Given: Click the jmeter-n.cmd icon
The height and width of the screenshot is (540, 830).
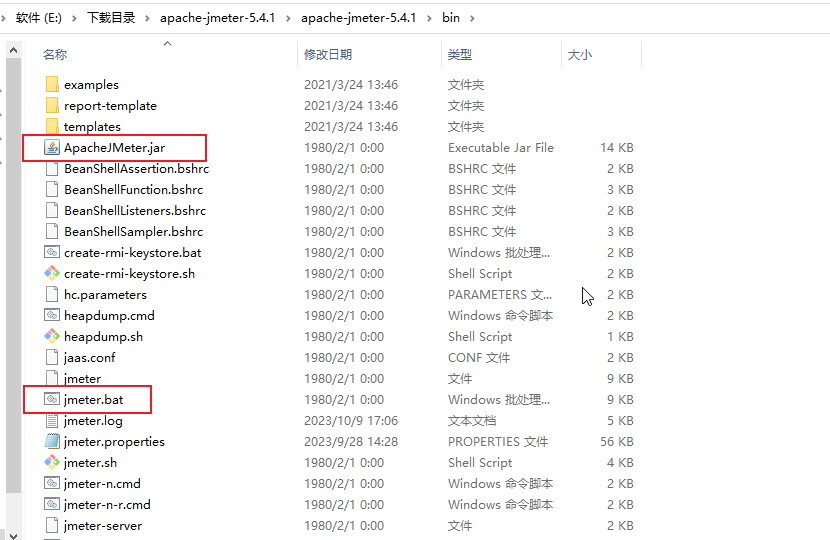Looking at the screenshot, I should coord(52,483).
